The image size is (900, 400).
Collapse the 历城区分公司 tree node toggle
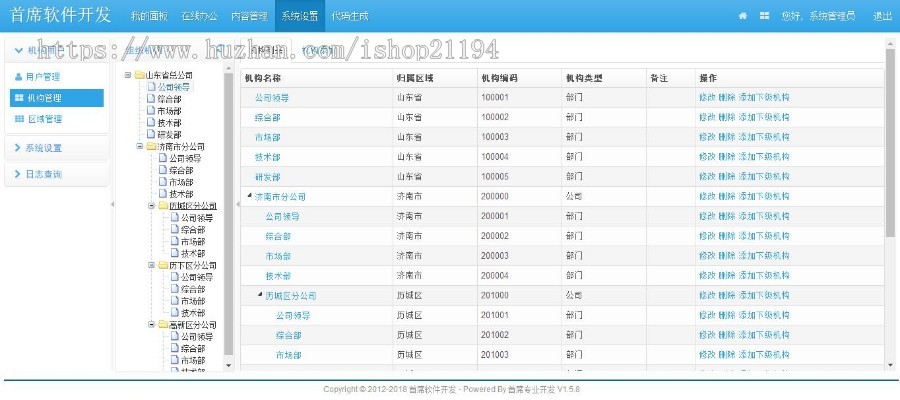pos(152,205)
